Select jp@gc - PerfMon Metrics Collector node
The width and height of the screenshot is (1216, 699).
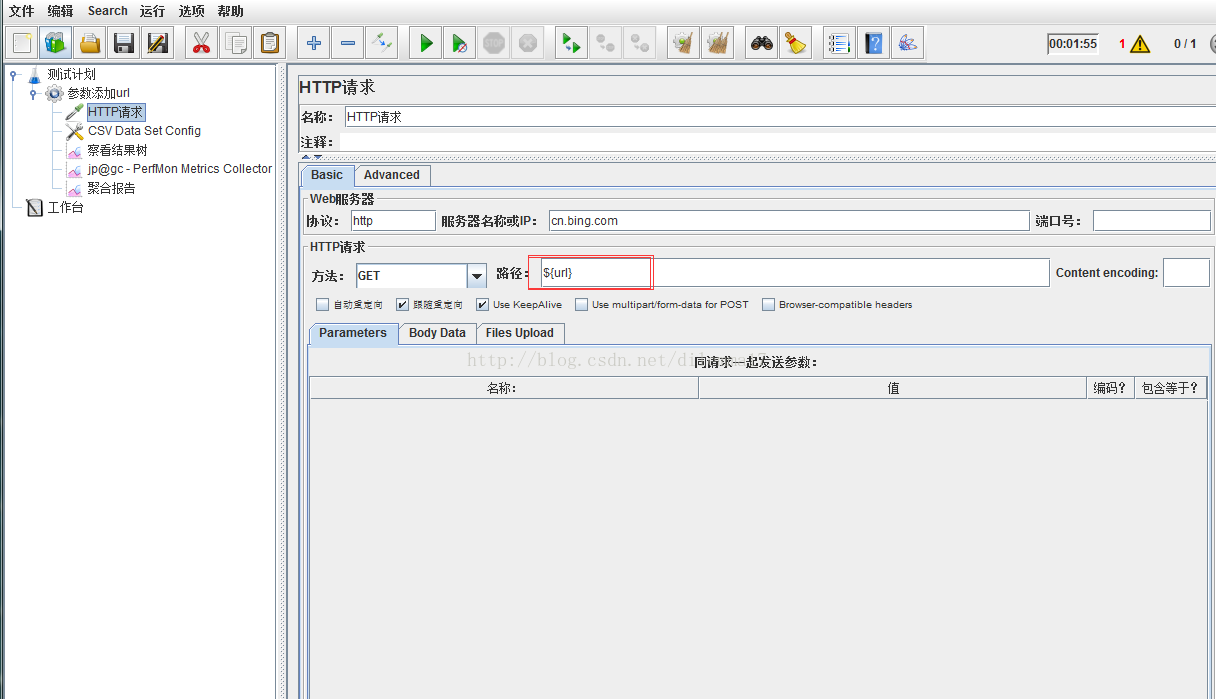(x=179, y=169)
